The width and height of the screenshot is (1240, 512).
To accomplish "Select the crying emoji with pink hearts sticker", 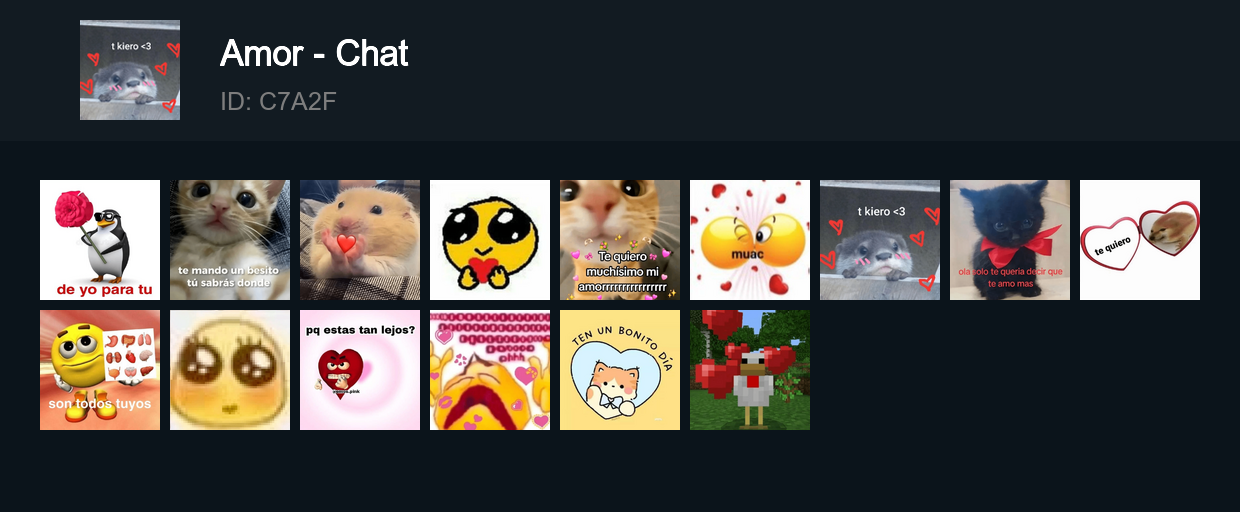I will pos(490,370).
